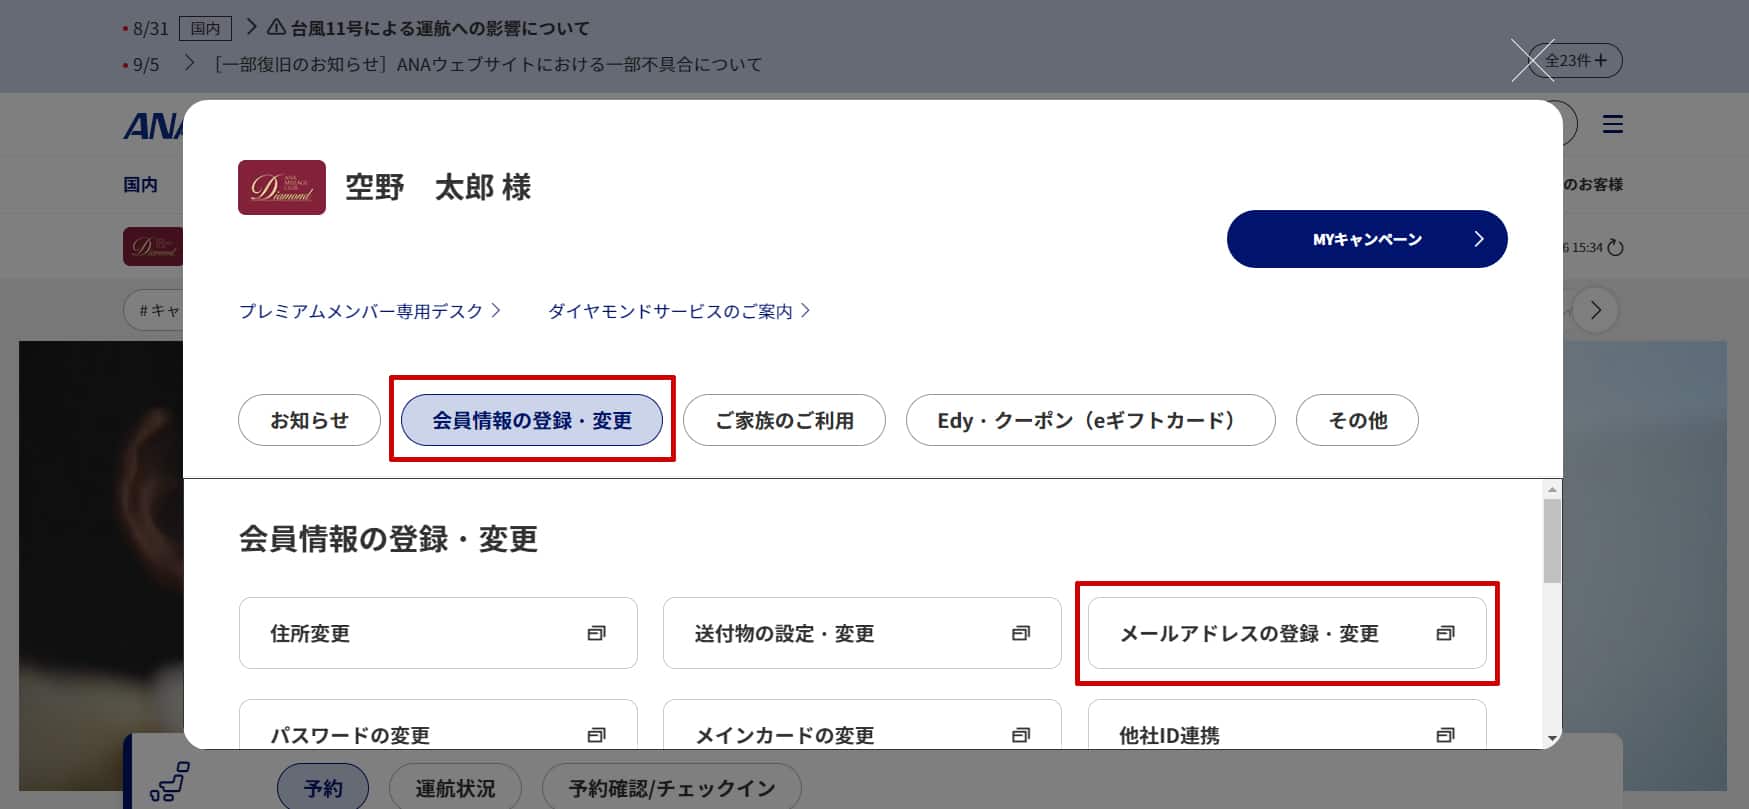
Task: Select the ご家族のご利用 tab
Action: 784,420
